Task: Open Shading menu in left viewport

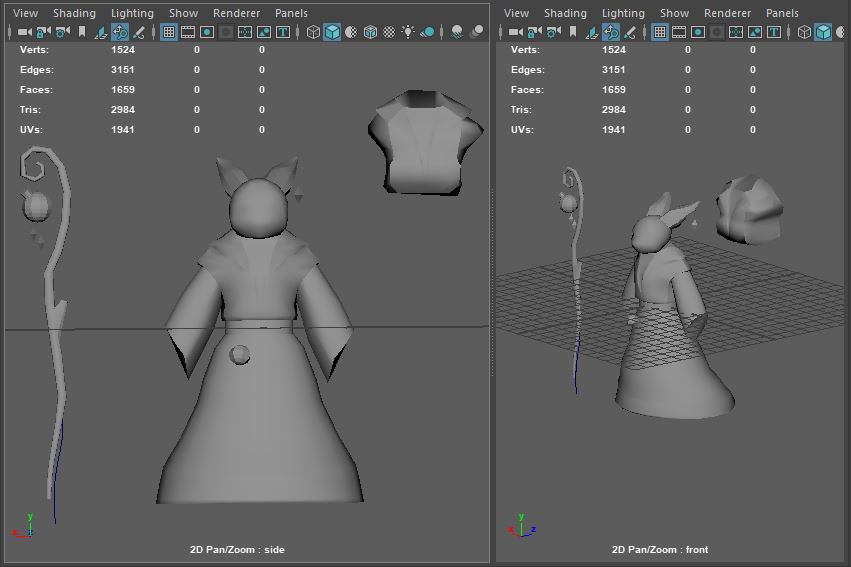Action: tap(74, 13)
